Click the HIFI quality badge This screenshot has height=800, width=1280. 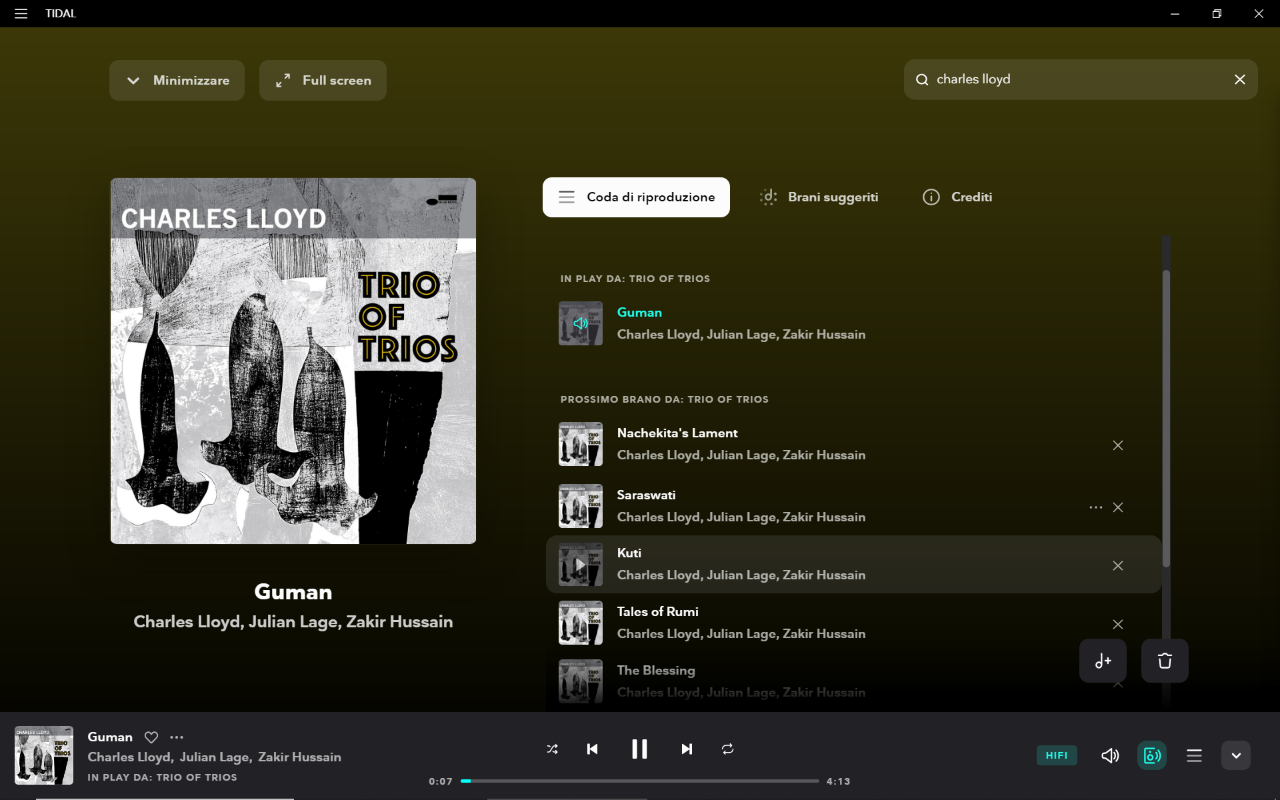1056,756
